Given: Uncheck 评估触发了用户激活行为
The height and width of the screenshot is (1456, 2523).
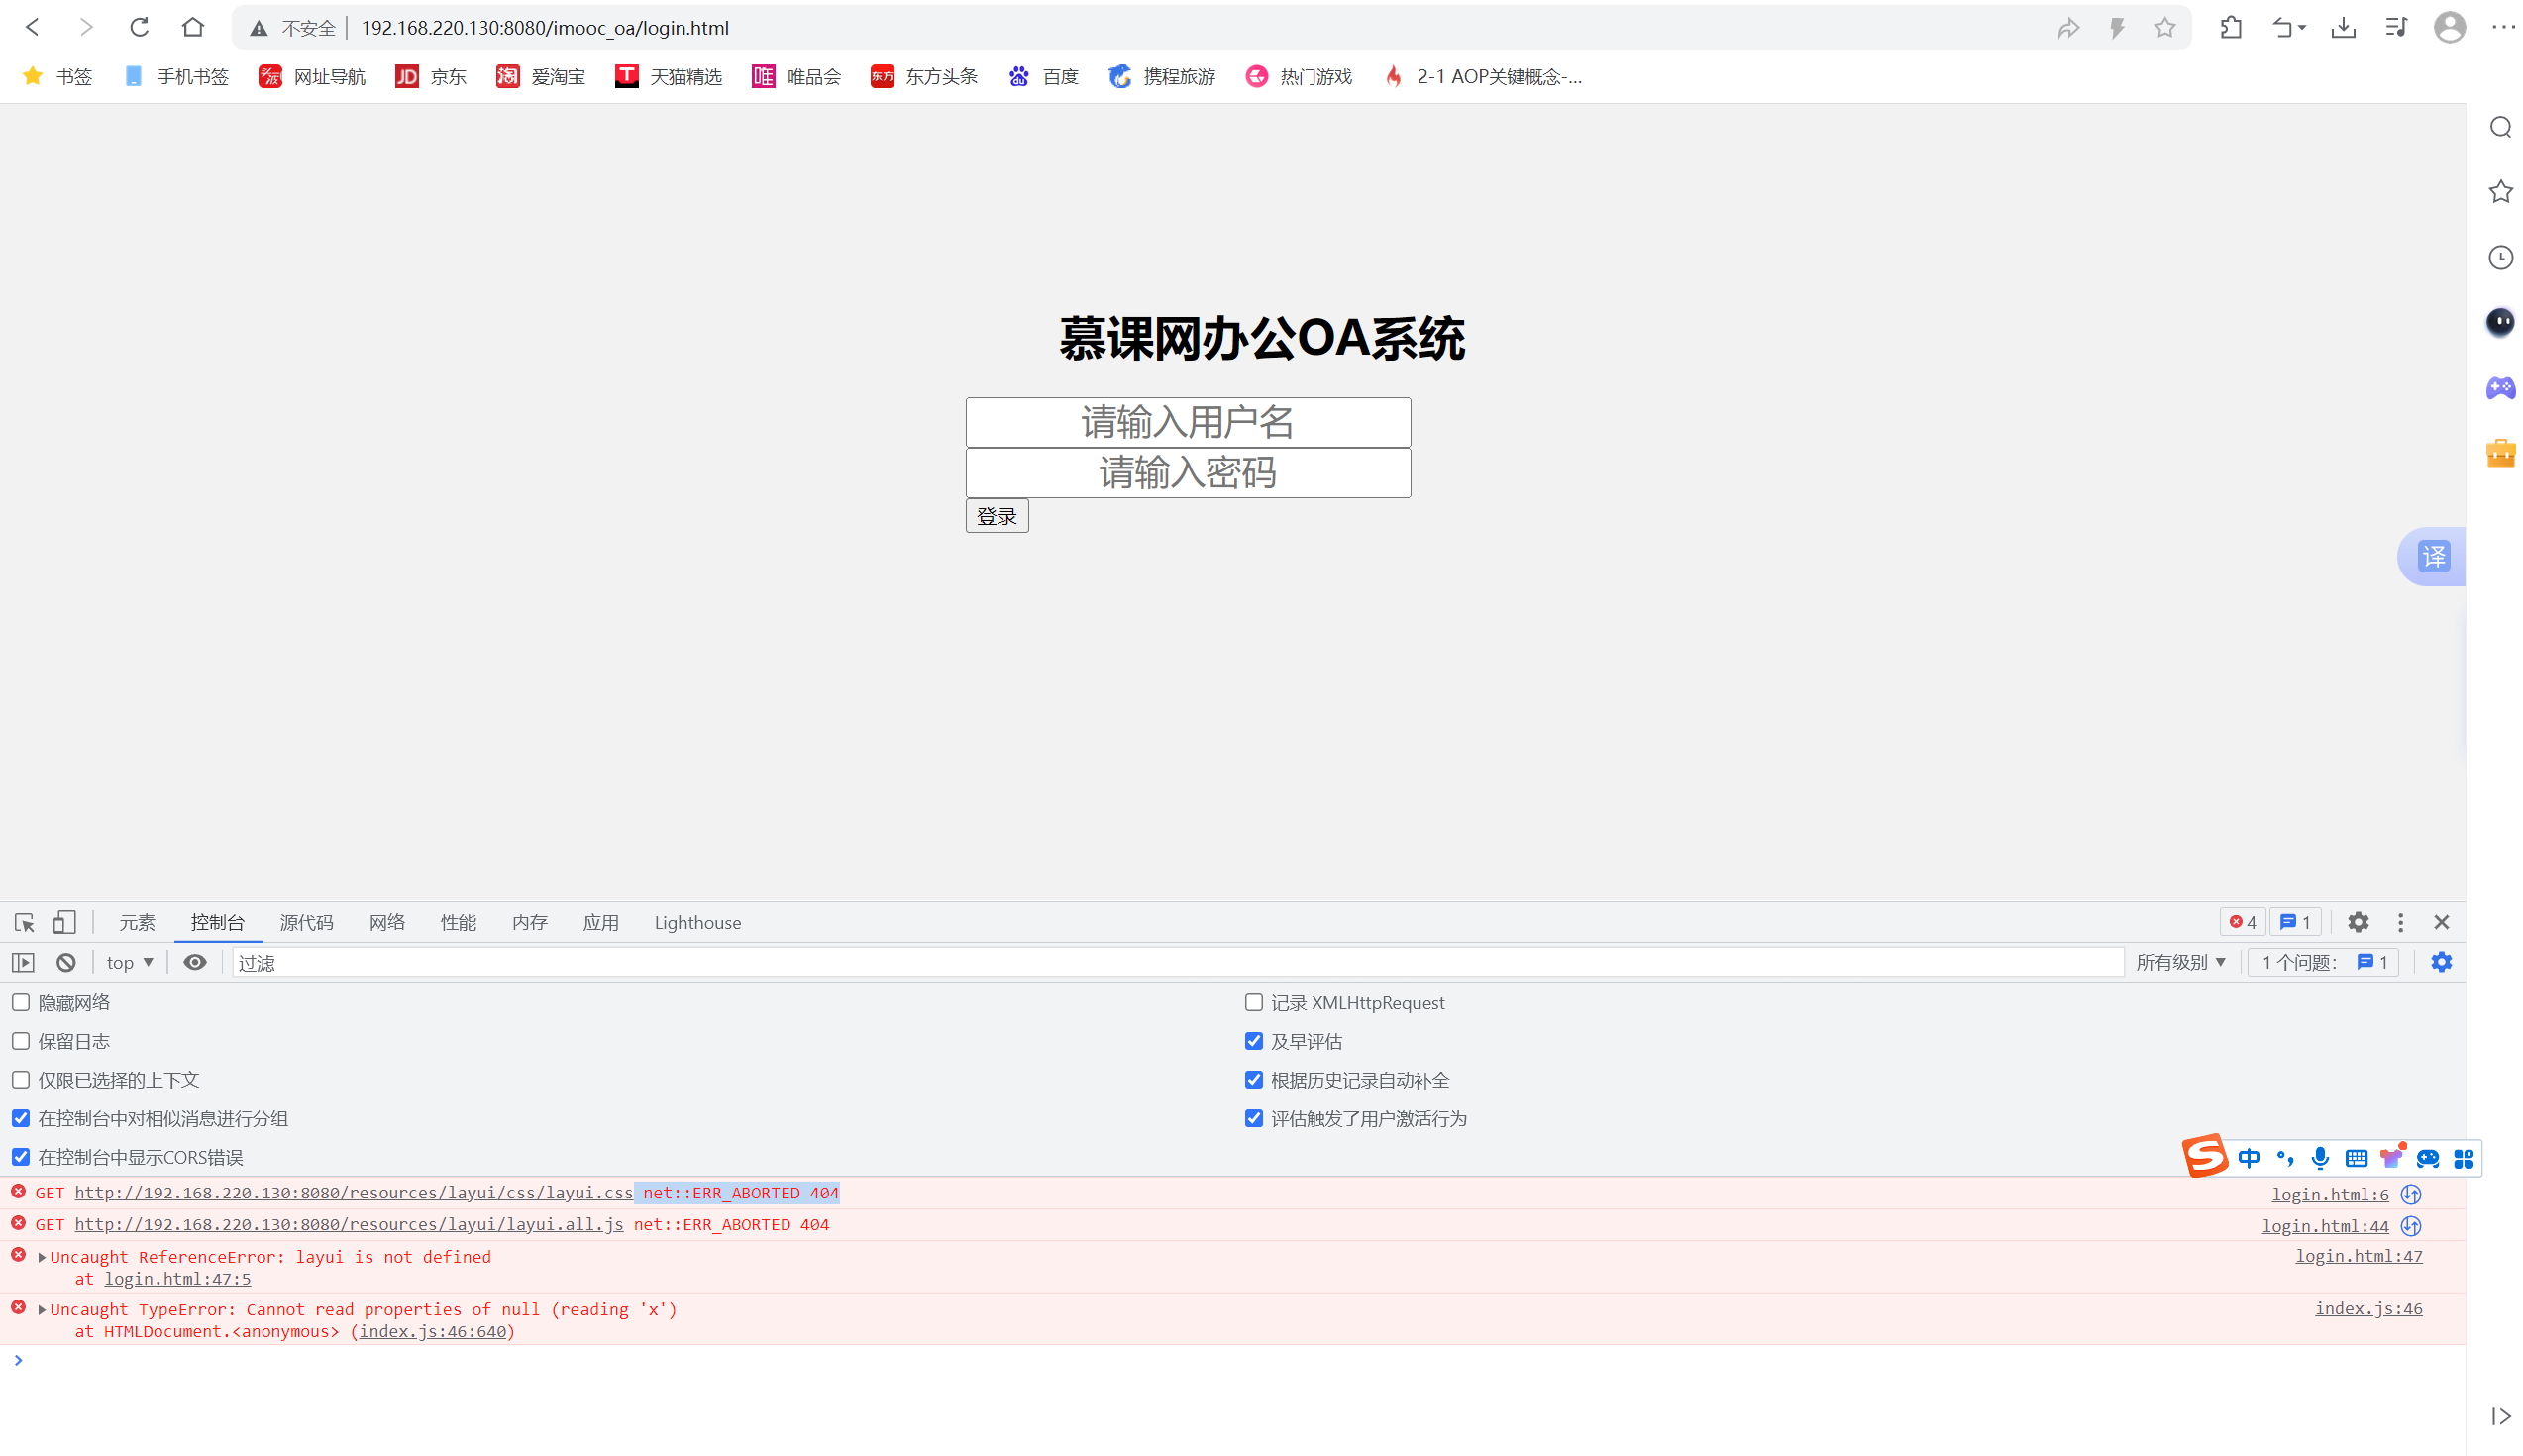Looking at the screenshot, I should coord(1254,1118).
